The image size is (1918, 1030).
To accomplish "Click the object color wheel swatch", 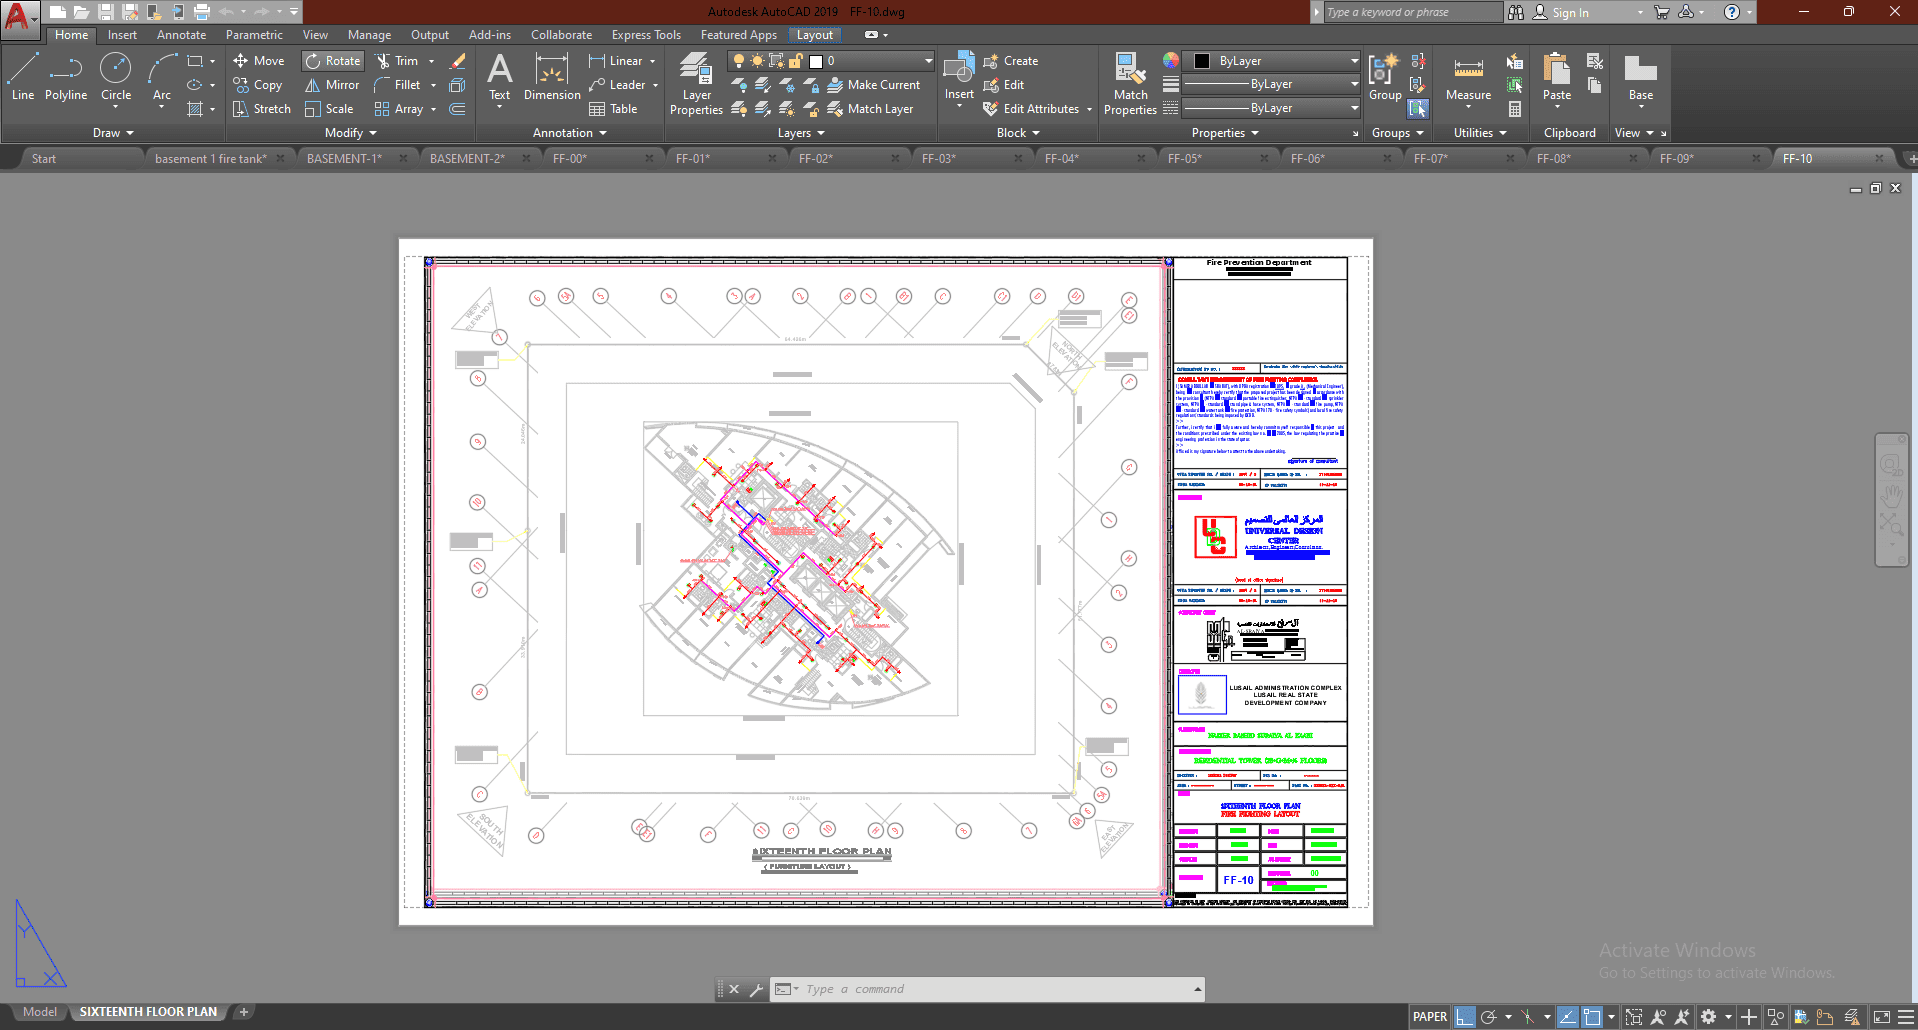I will 1171,61.
